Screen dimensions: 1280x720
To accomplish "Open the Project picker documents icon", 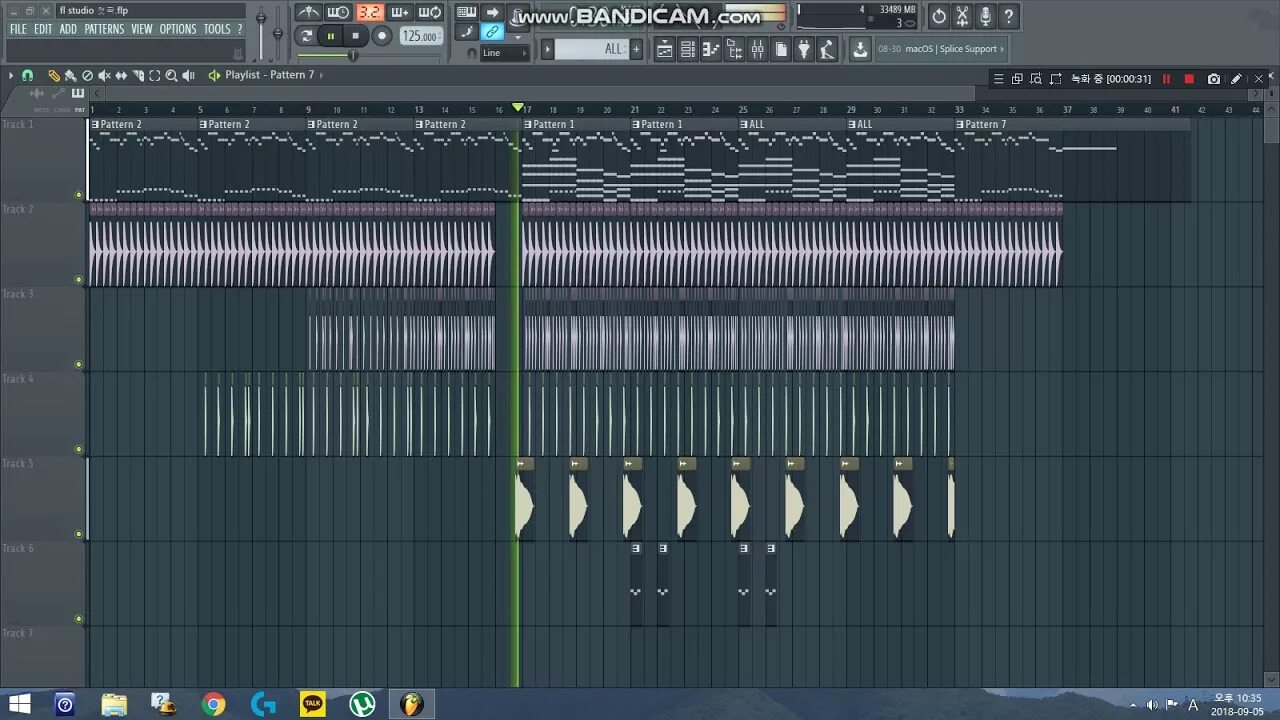I will point(781,49).
